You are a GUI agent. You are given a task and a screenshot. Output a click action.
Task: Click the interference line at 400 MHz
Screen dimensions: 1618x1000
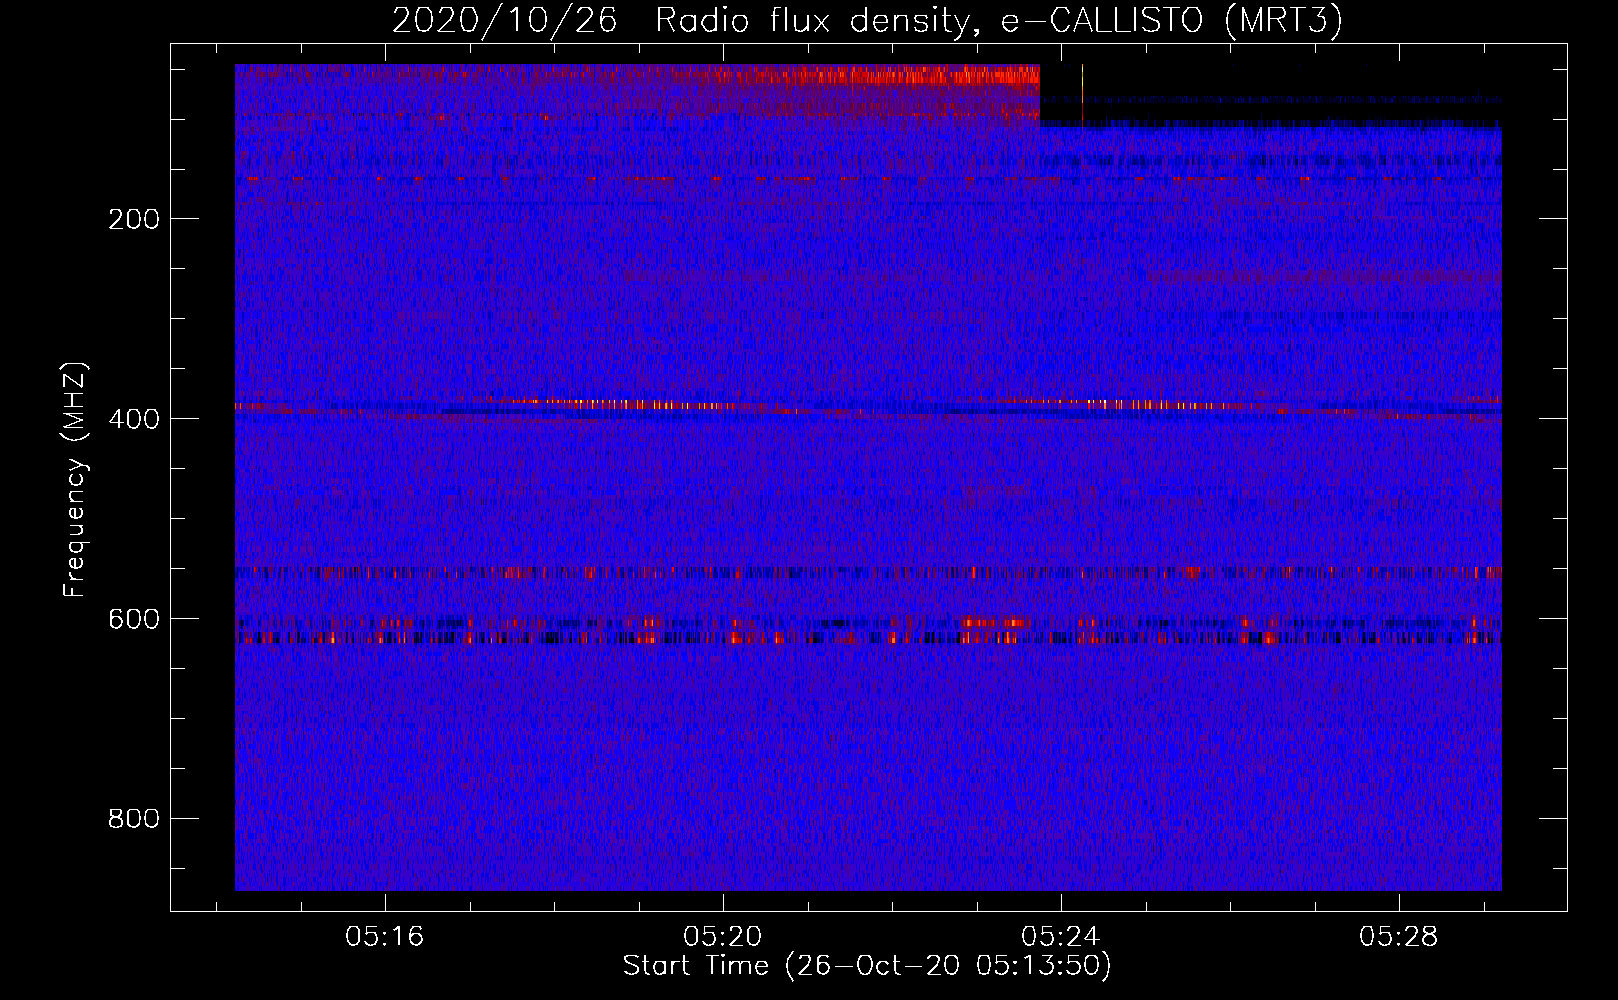click(x=868, y=407)
